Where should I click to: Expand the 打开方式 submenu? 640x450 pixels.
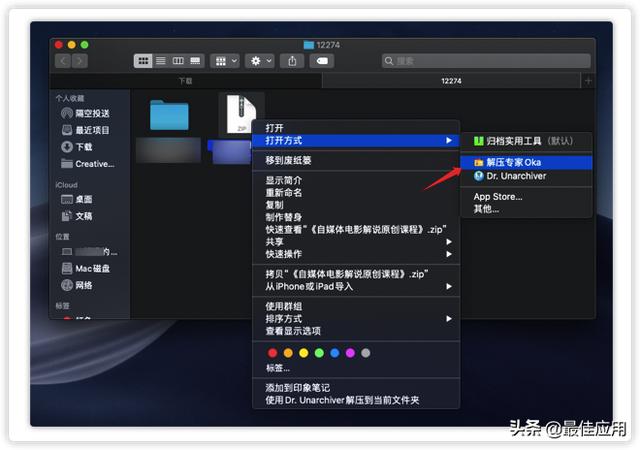pos(356,140)
